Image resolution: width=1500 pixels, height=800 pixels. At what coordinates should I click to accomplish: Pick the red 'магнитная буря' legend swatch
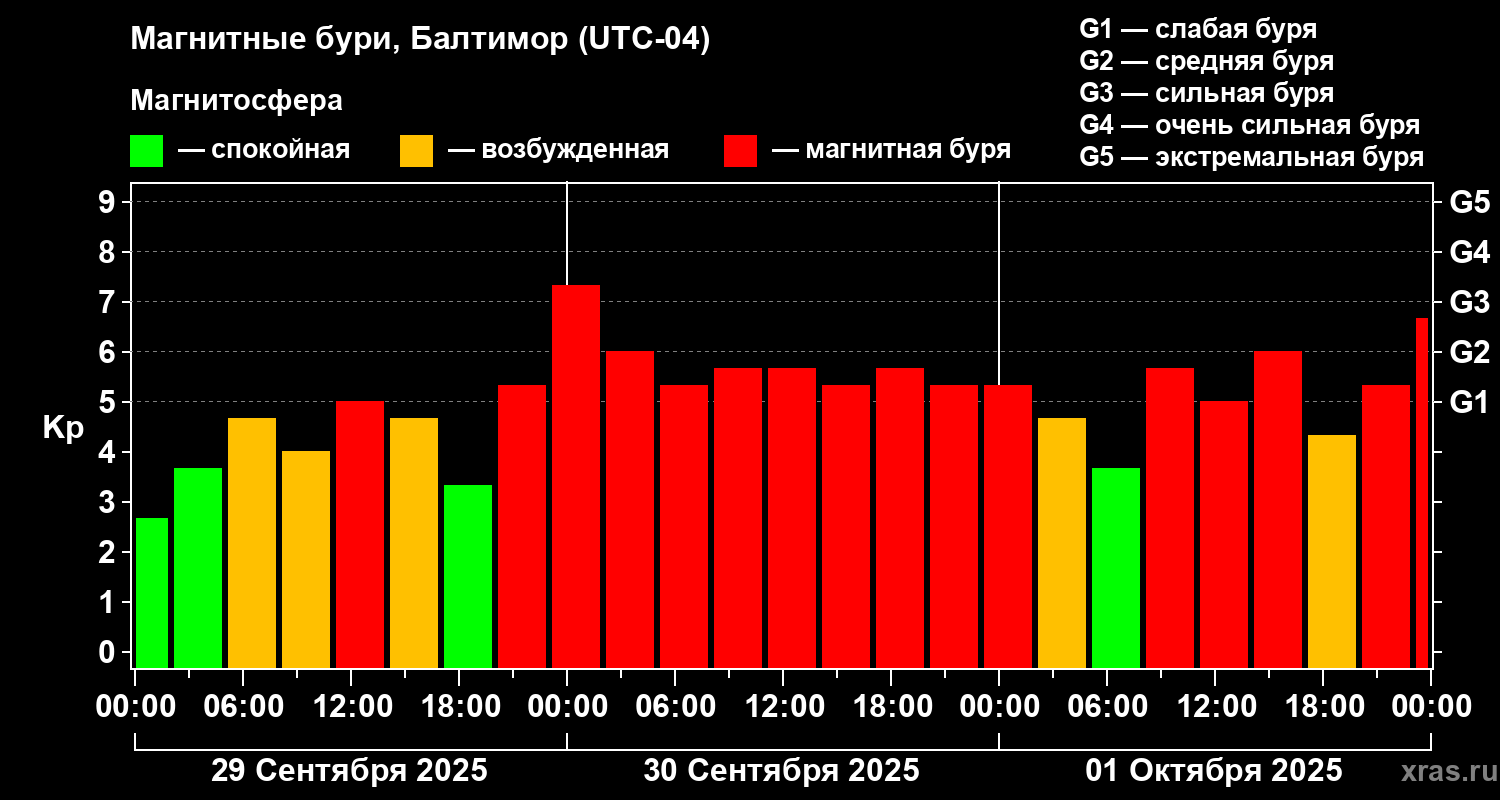tap(740, 151)
